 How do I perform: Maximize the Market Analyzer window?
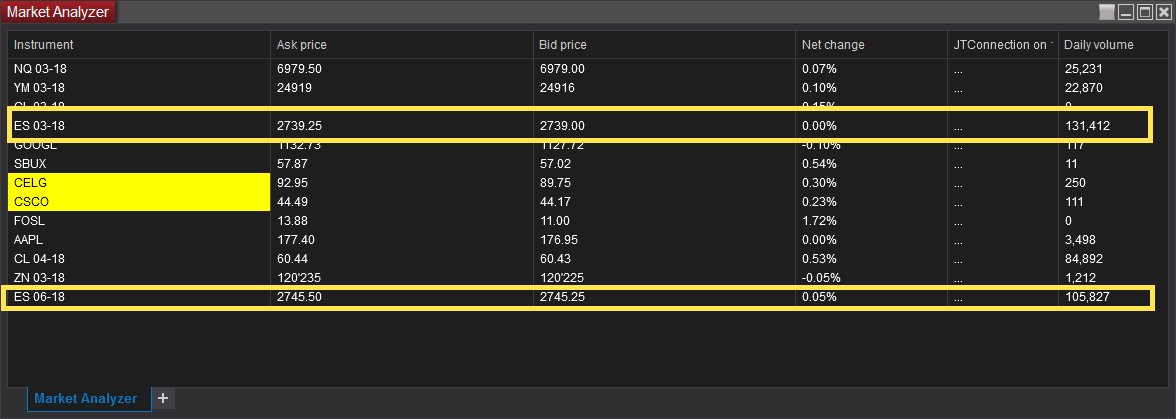1144,12
